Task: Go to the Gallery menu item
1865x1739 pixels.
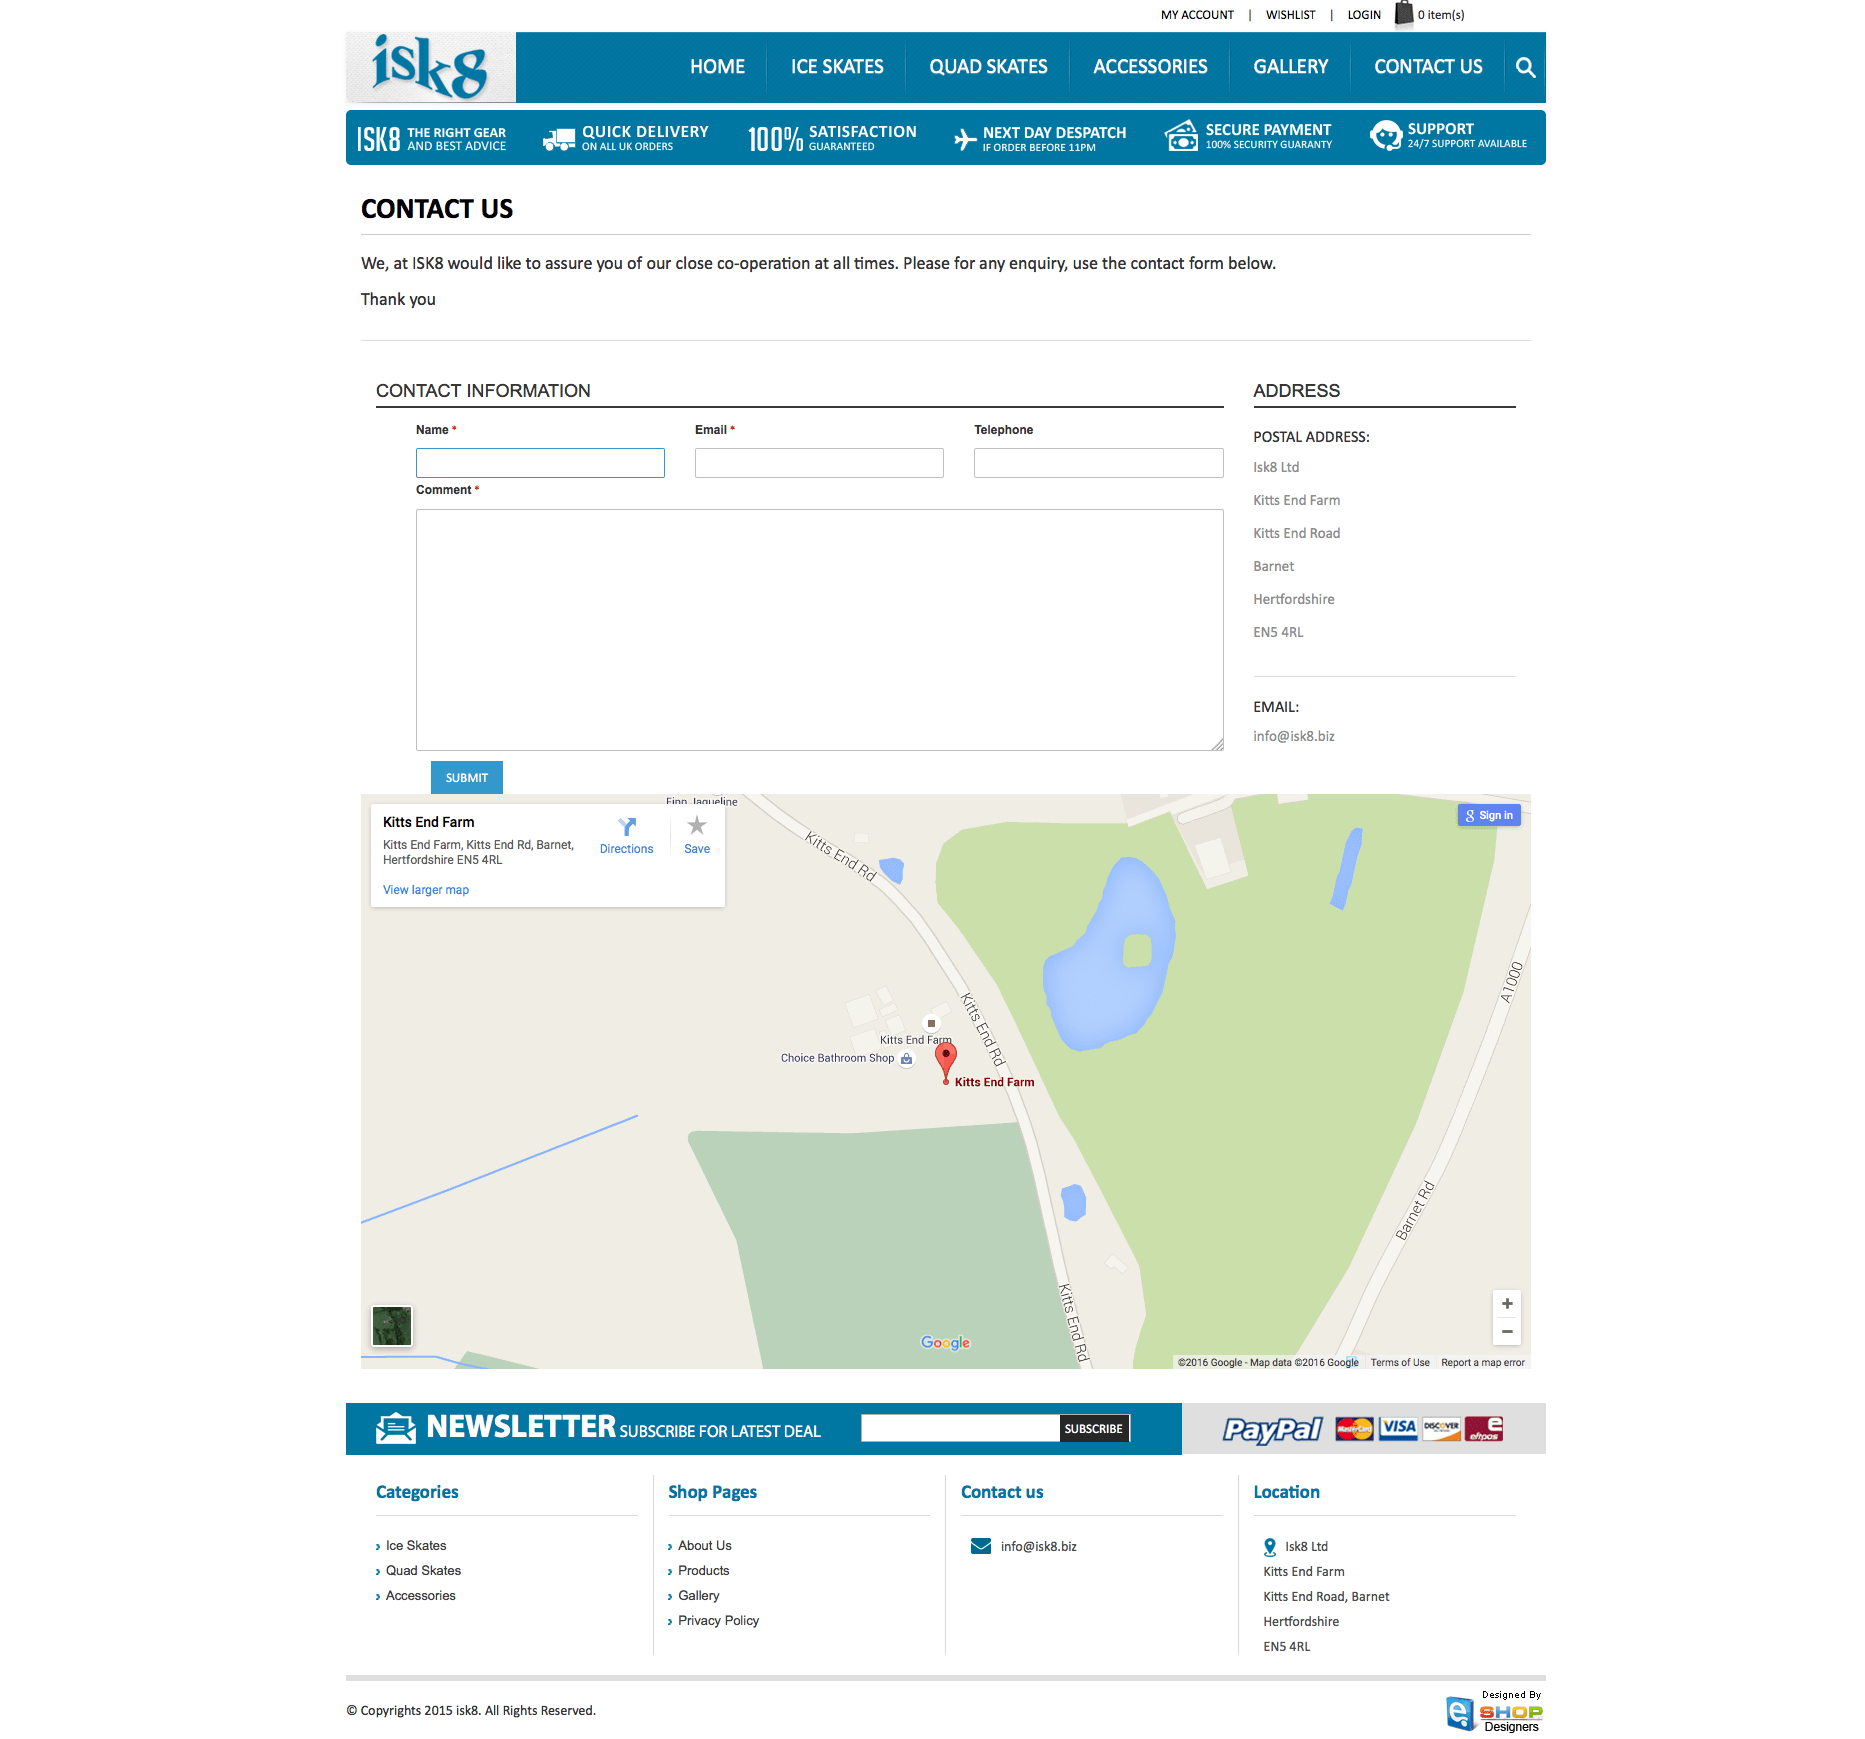Action: (1290, 67)
